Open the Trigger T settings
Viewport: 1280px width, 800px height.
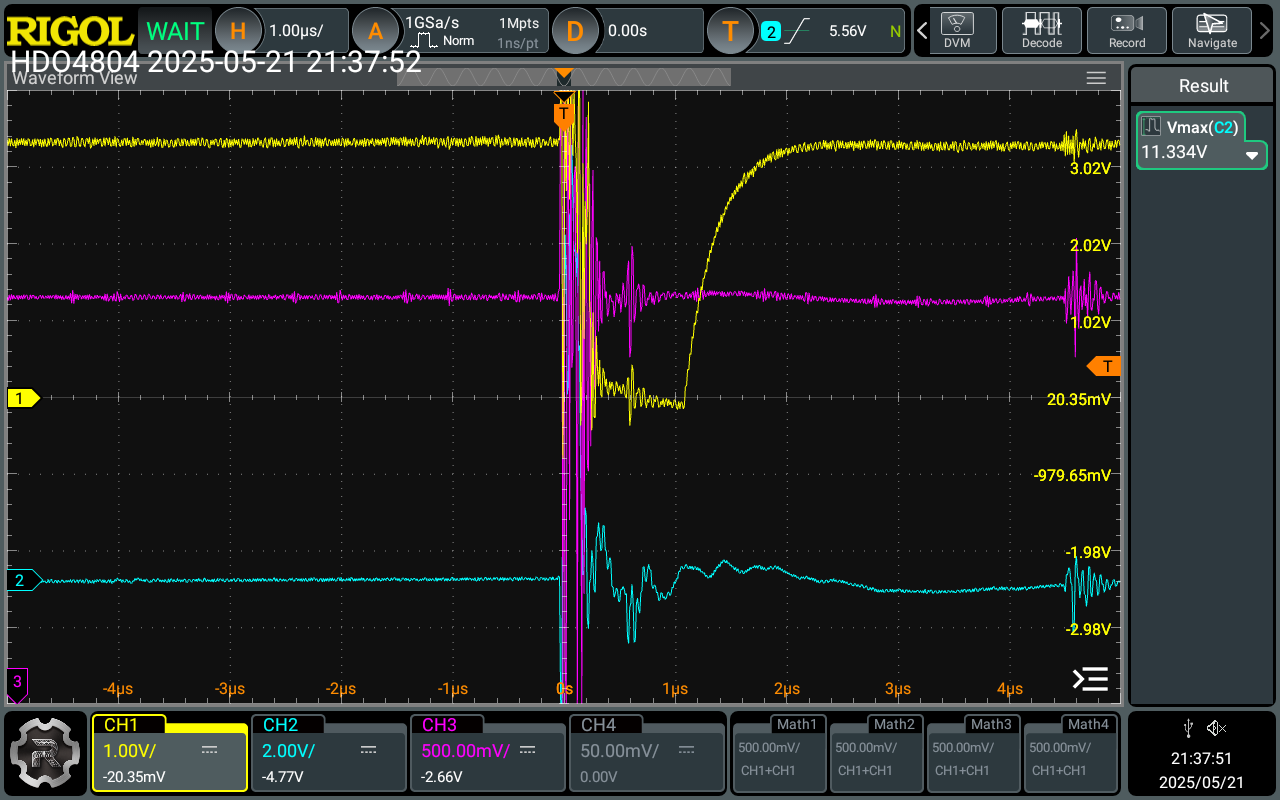(730, 31)
